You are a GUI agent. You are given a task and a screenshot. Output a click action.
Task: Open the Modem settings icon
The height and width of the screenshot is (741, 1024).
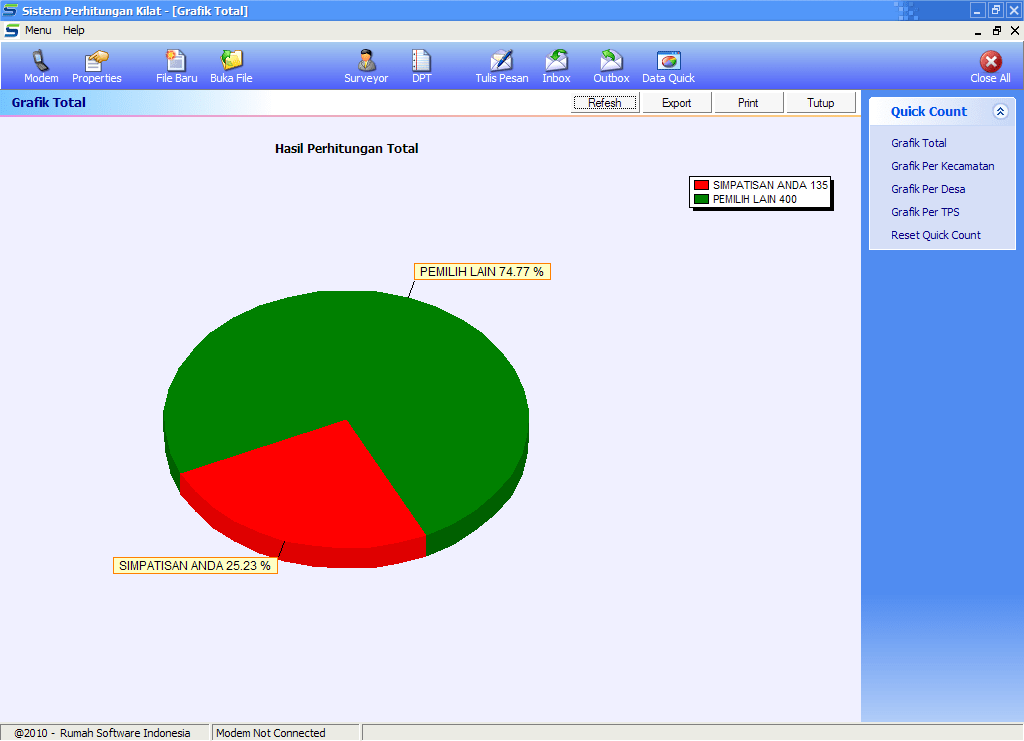pos(41,62)
